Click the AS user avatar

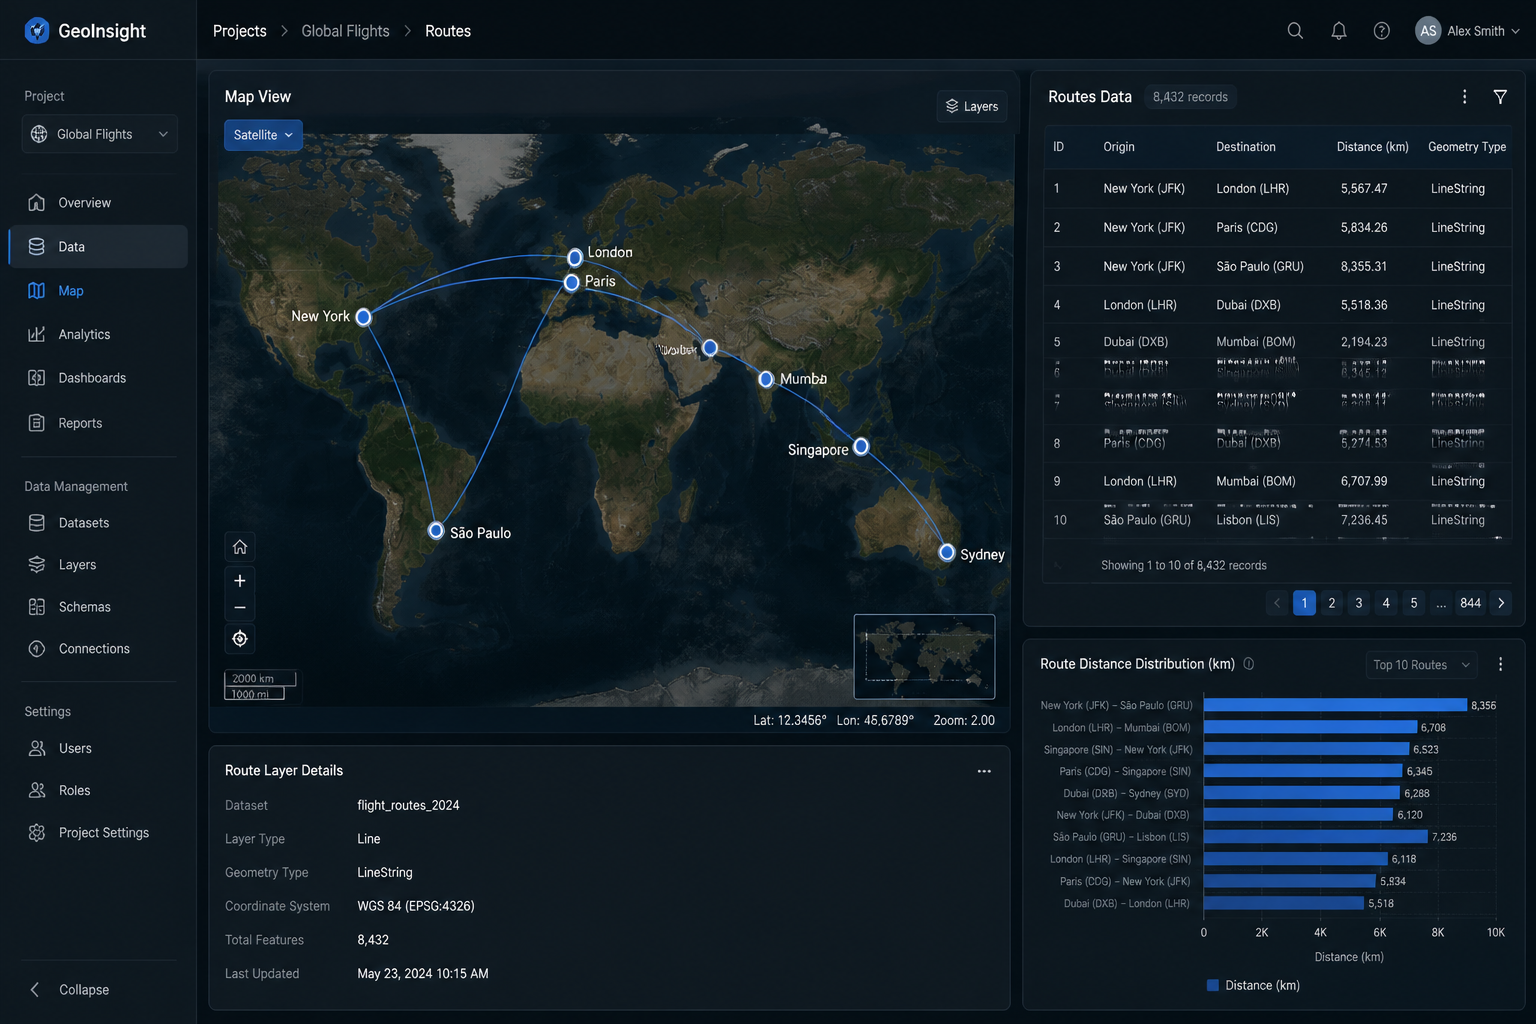click(x=1428, y=31)
